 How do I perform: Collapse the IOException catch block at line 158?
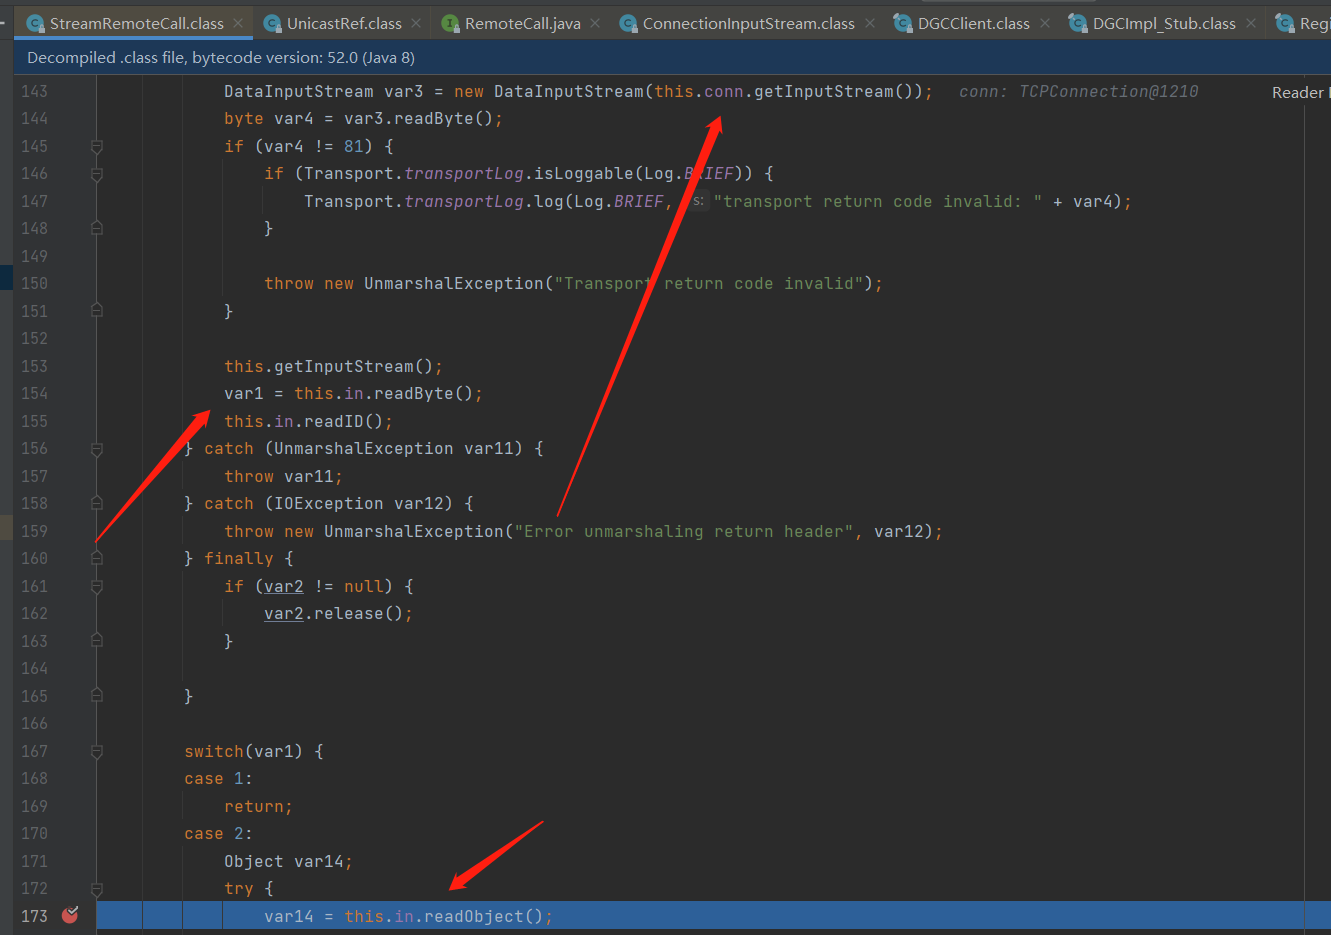97,504
